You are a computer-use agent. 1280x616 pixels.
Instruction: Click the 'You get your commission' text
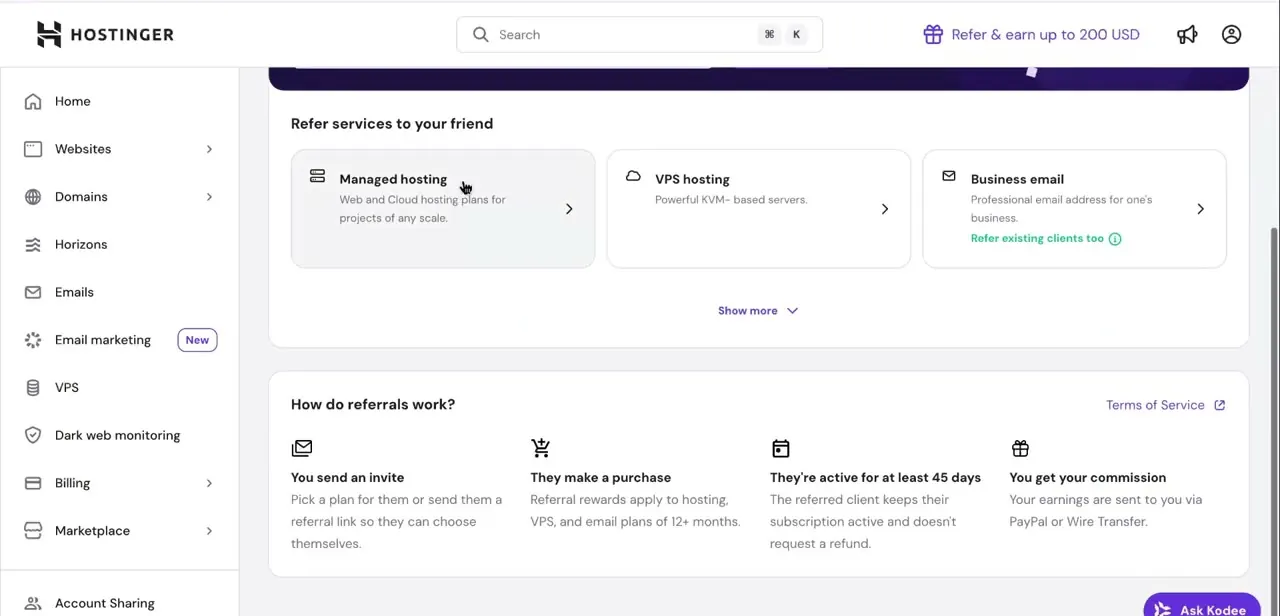(1088, 478)
